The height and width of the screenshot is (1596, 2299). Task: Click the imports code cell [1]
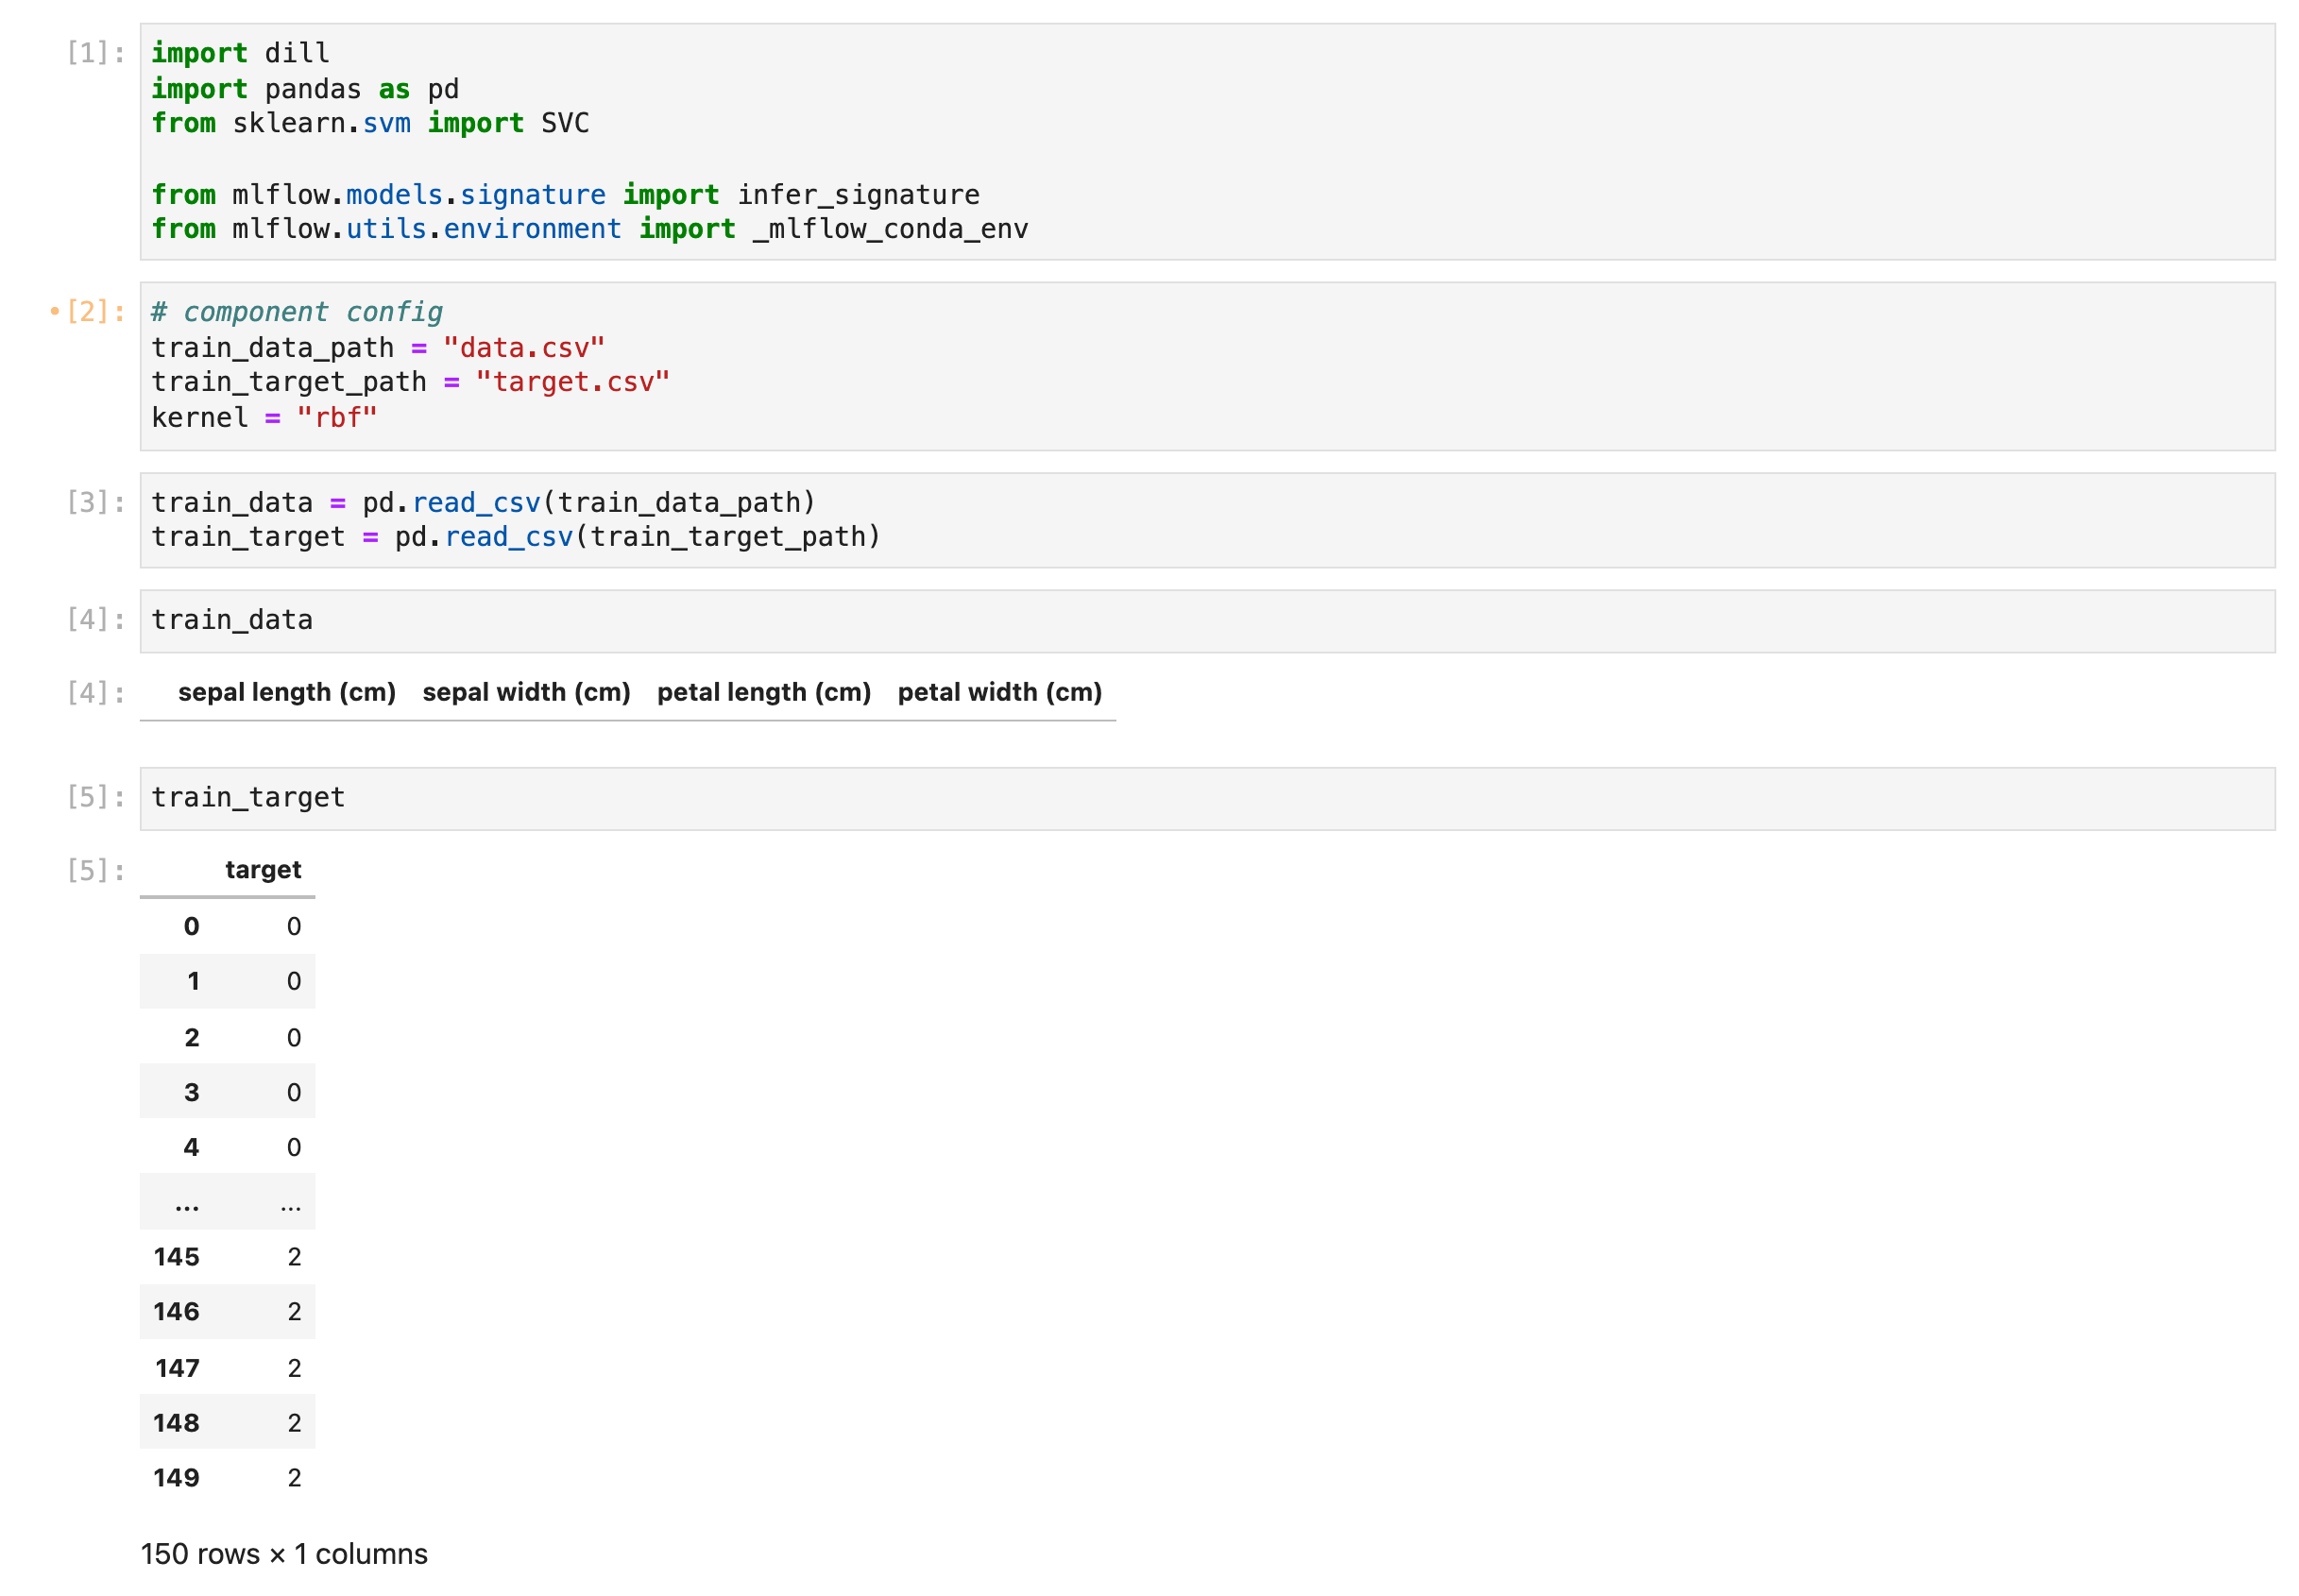click(1207, 141)
